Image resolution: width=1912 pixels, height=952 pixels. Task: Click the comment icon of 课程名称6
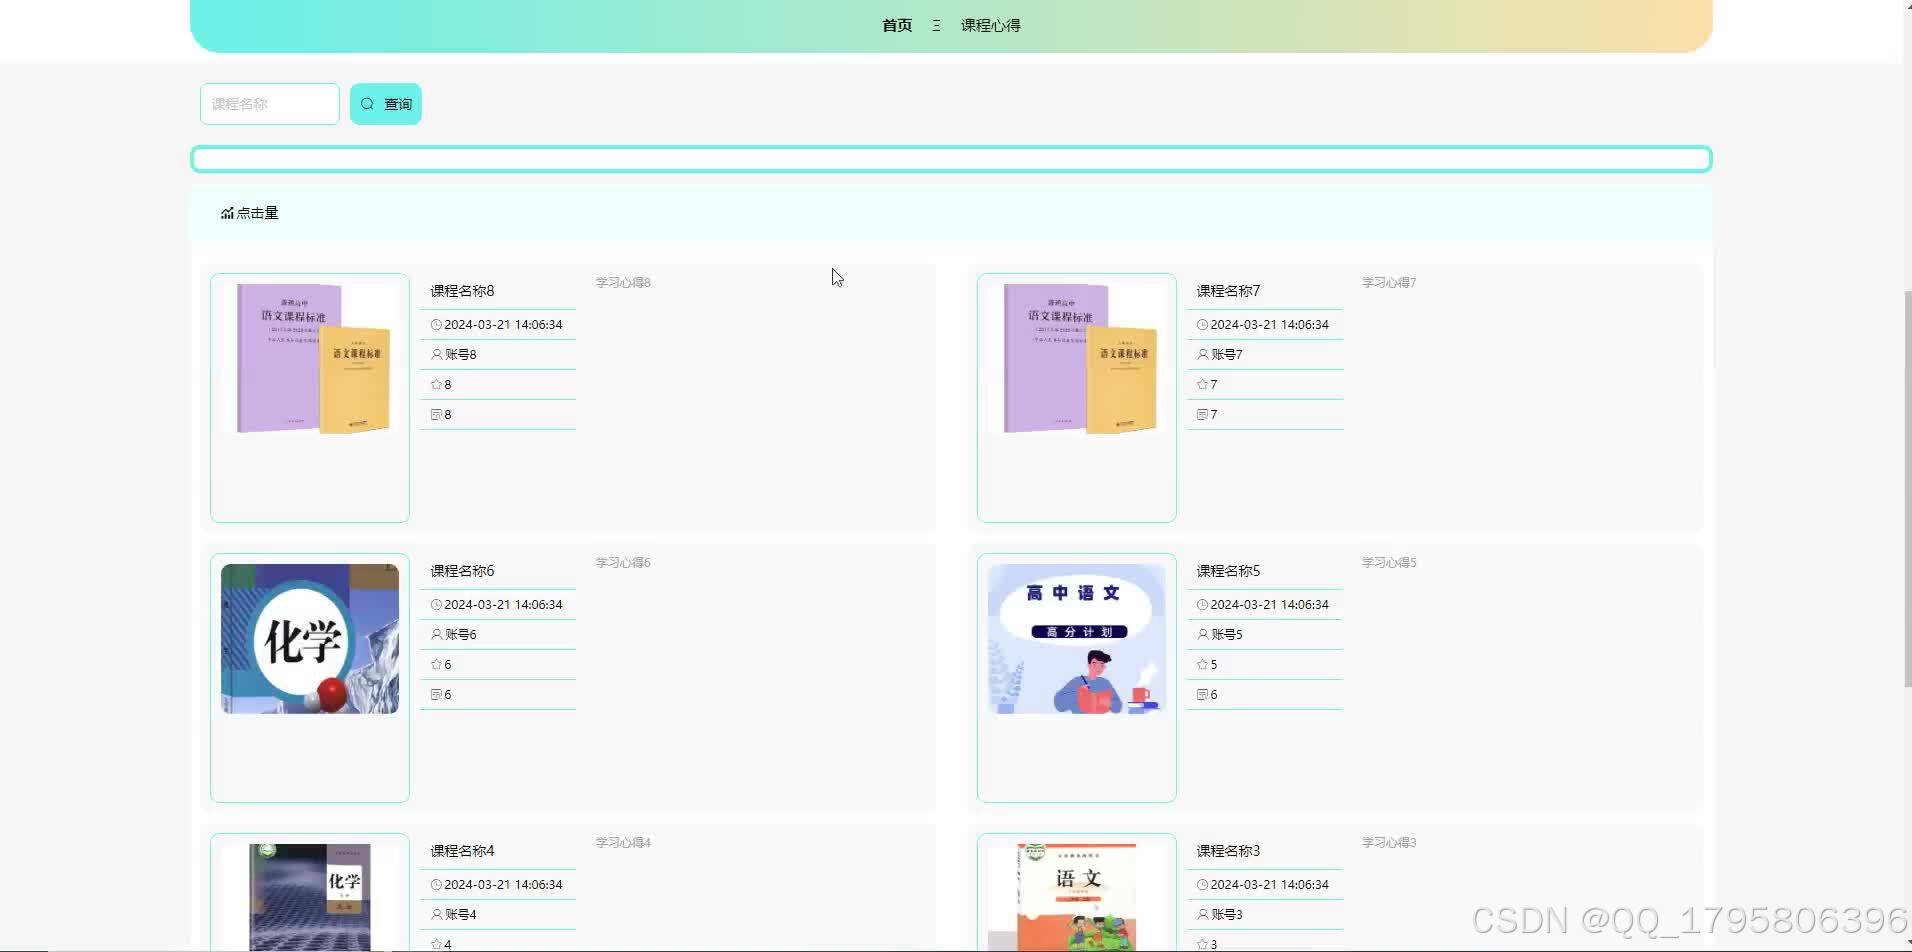[x=436, y=695]
